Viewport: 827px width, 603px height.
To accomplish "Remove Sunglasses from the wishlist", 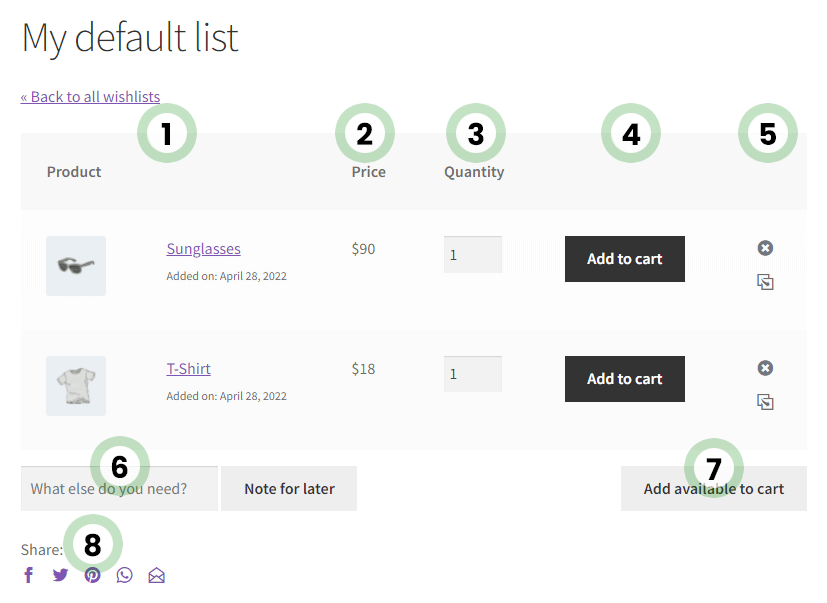I will tap(765, 248).
